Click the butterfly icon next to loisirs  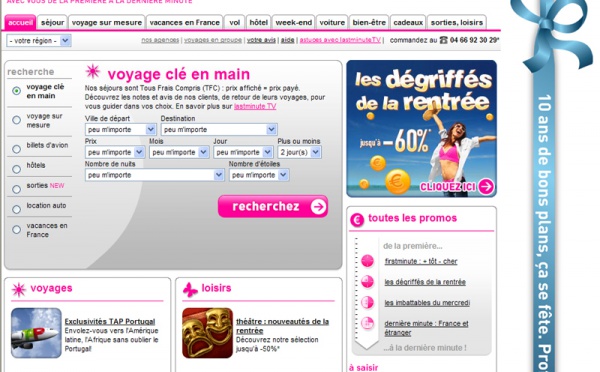pos(190,290)
